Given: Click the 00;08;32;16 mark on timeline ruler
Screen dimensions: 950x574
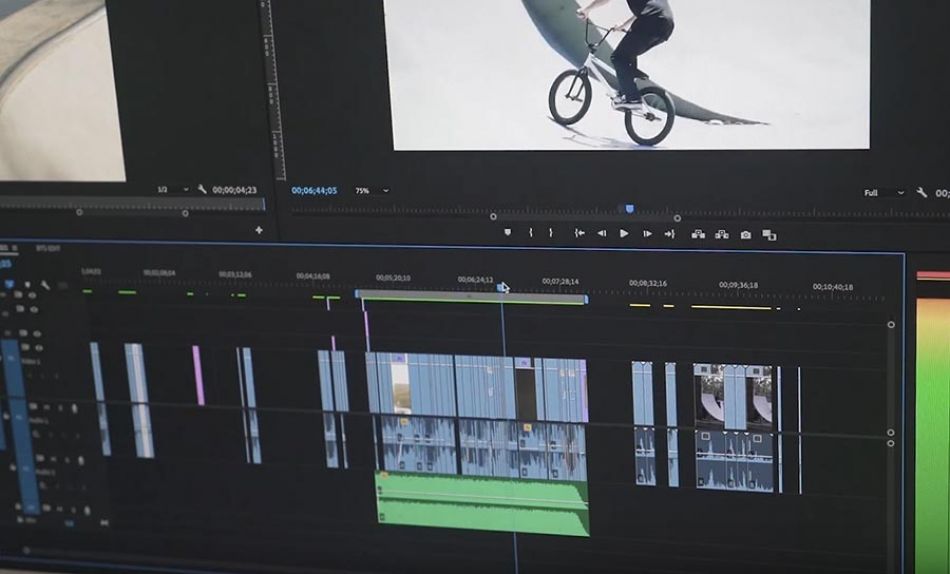Looking at the screenshot, I should click(648, 283).
